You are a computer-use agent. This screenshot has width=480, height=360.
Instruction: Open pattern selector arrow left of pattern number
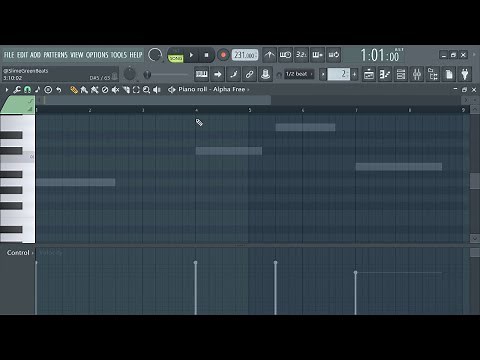point(323,74)
